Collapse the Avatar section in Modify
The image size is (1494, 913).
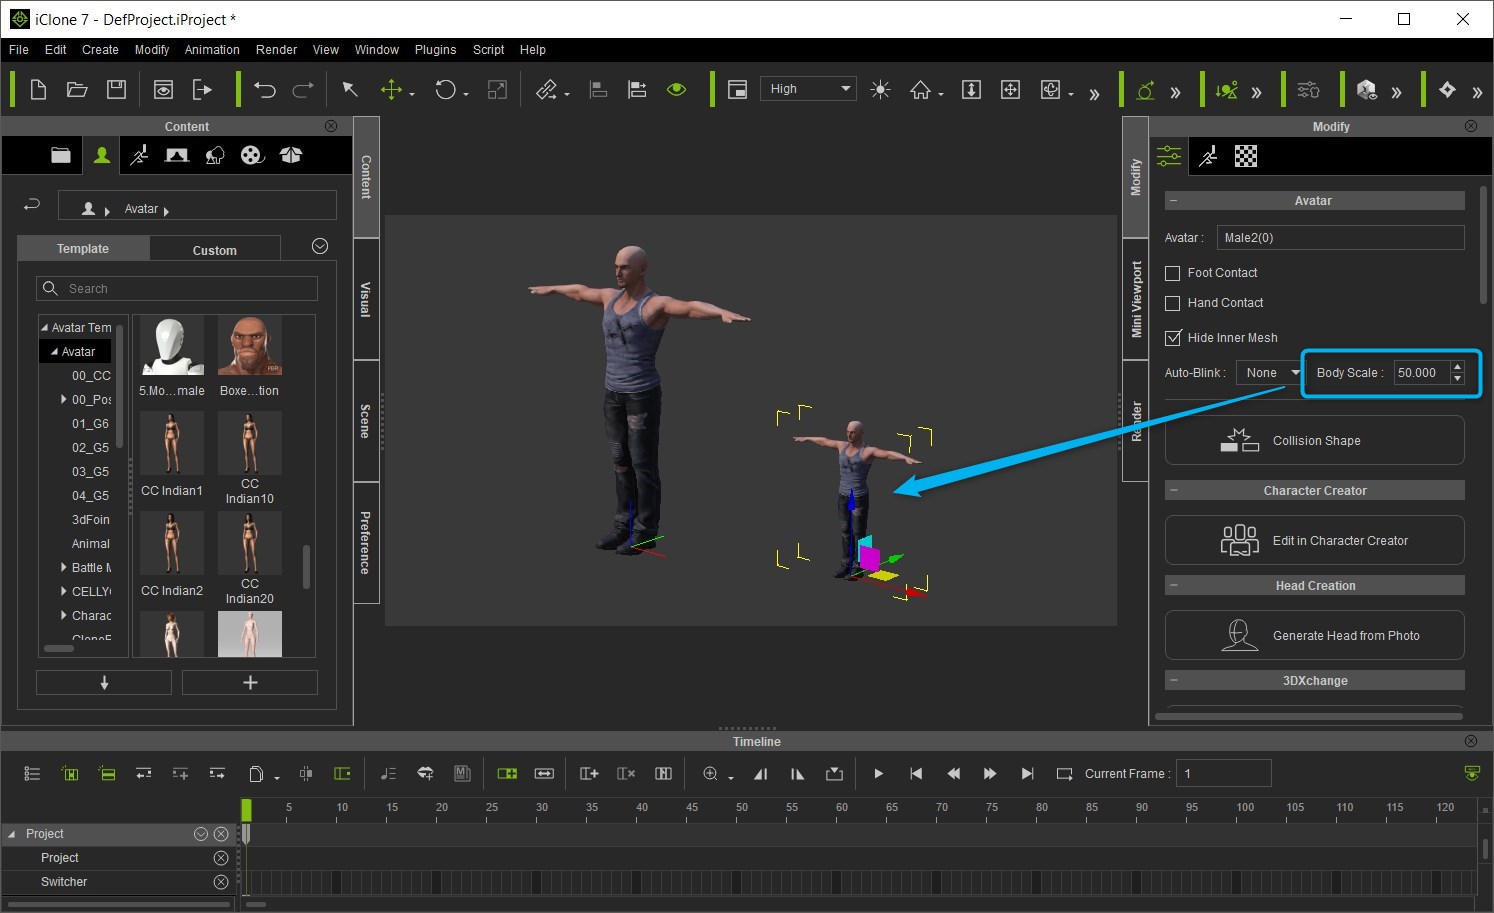1174,201
